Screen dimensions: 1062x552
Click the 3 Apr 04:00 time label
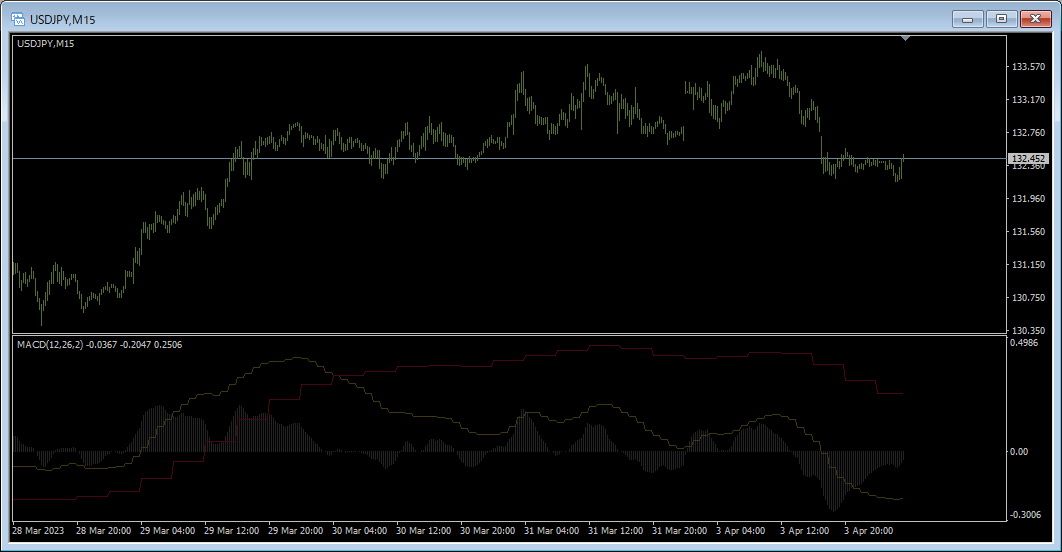[x=740, y=531]
